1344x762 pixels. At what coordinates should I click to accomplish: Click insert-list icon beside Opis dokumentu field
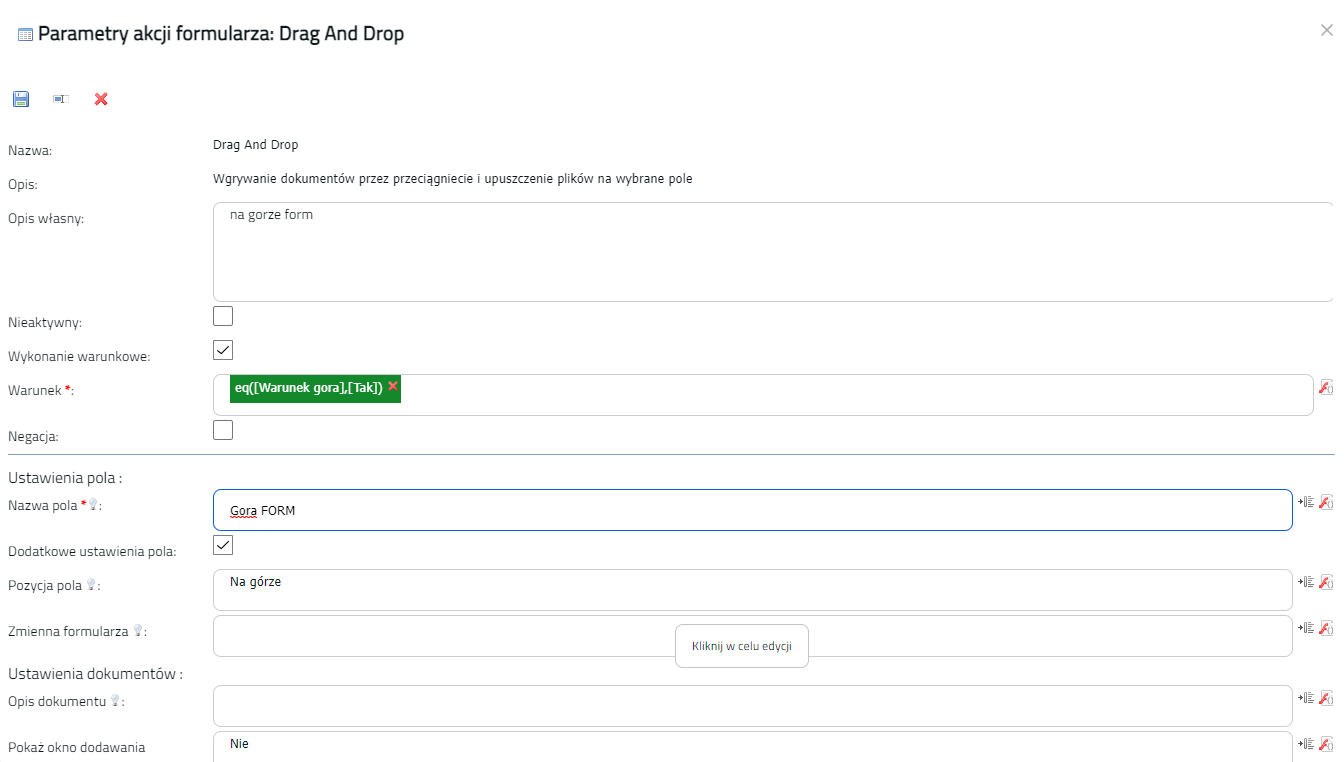1306,698
